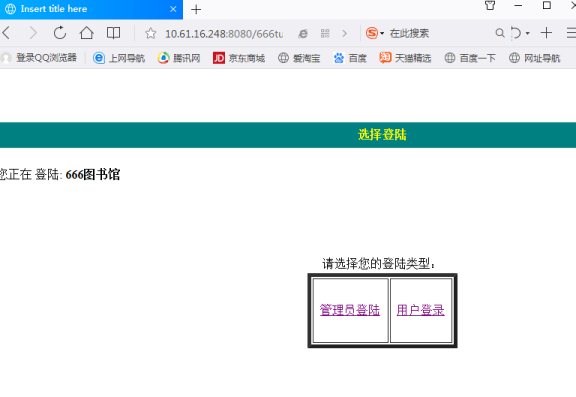
Task: Click the address bar URL field
Action: (x=224, y=34)
